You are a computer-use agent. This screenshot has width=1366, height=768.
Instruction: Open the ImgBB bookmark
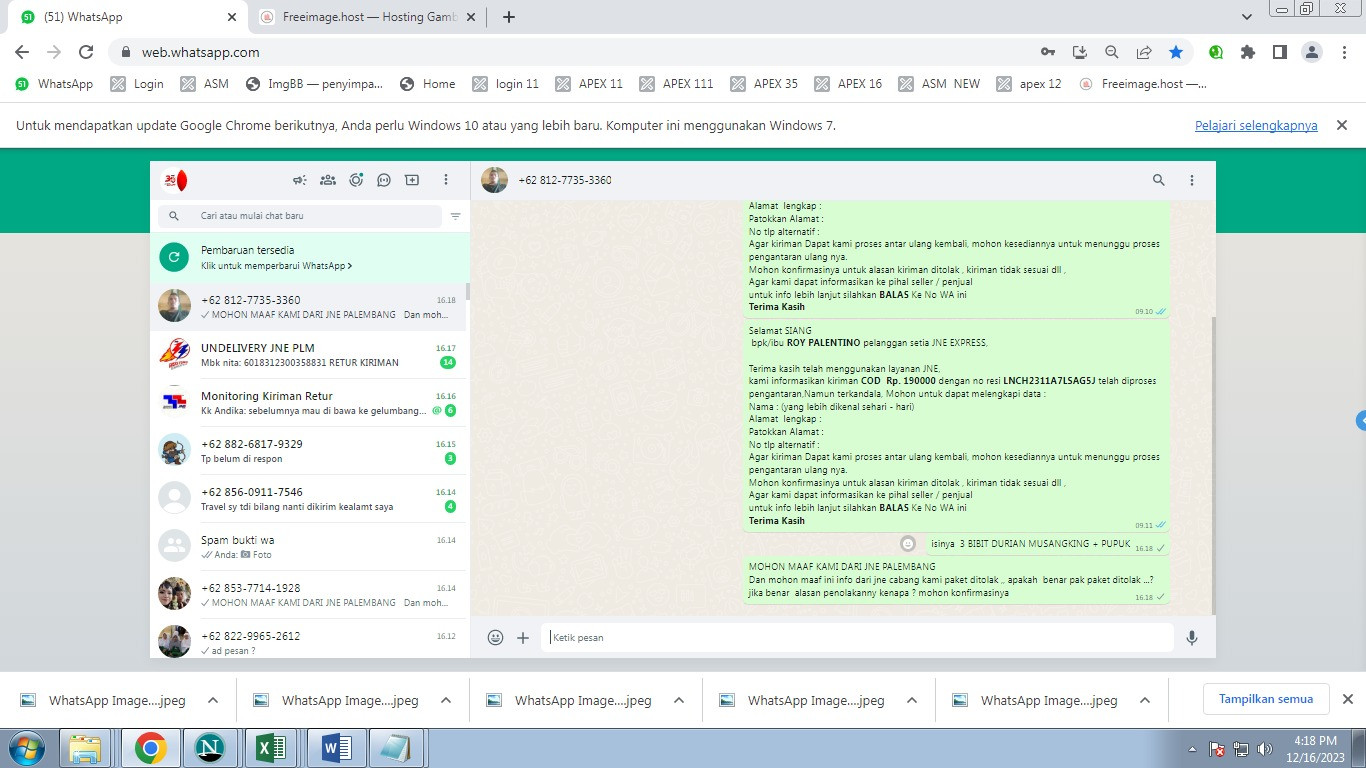(314, 84)
